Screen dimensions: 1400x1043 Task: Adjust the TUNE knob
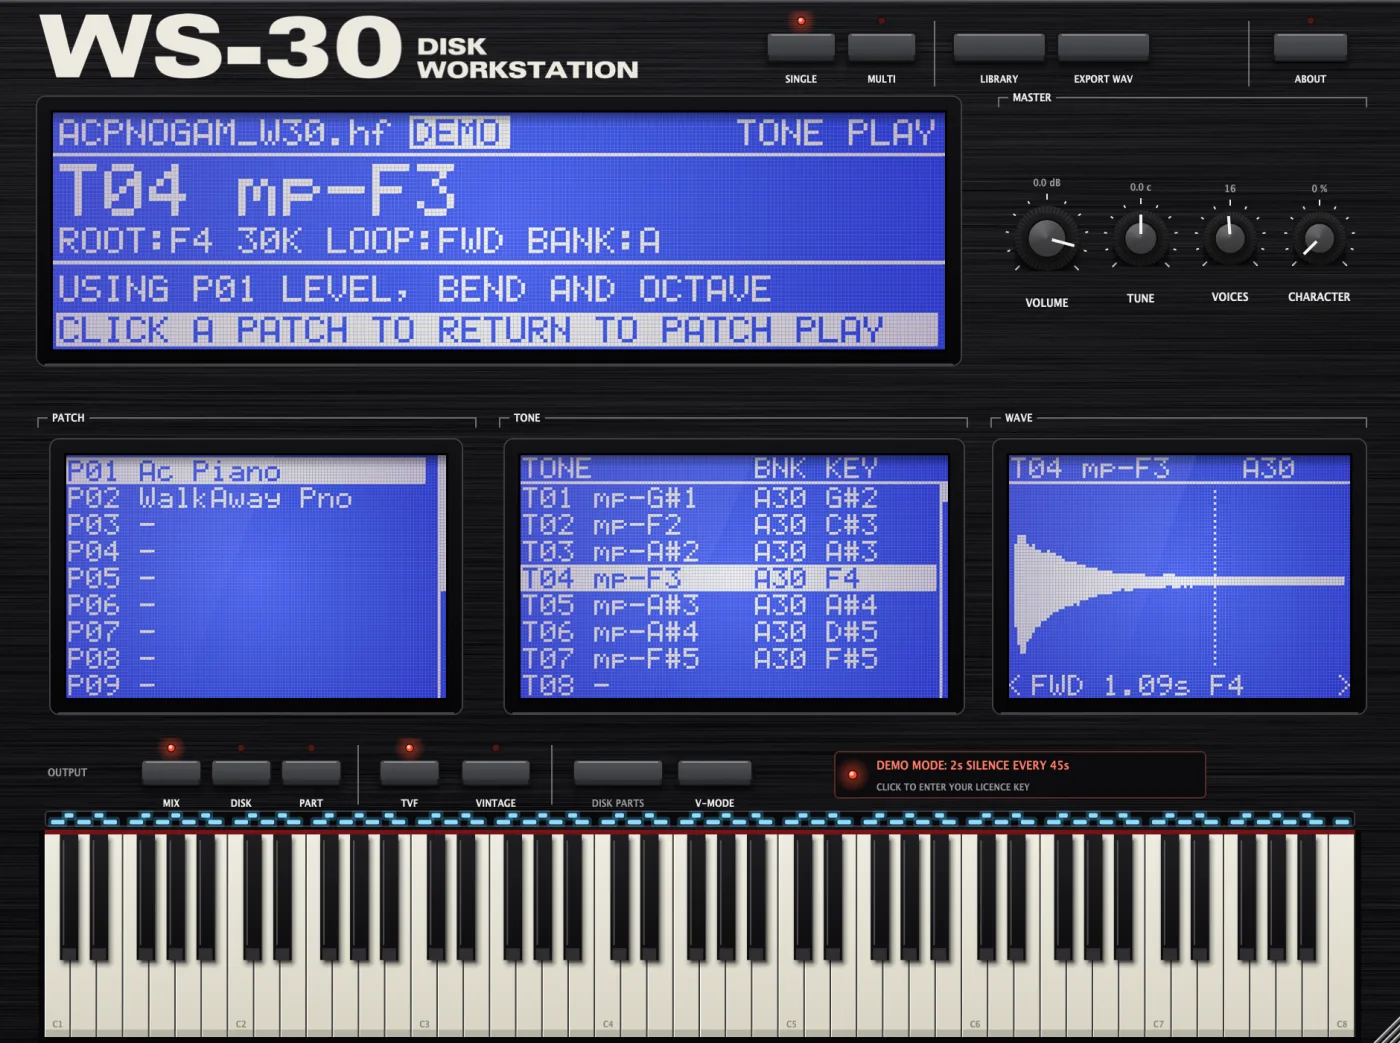click(1140, 238)
